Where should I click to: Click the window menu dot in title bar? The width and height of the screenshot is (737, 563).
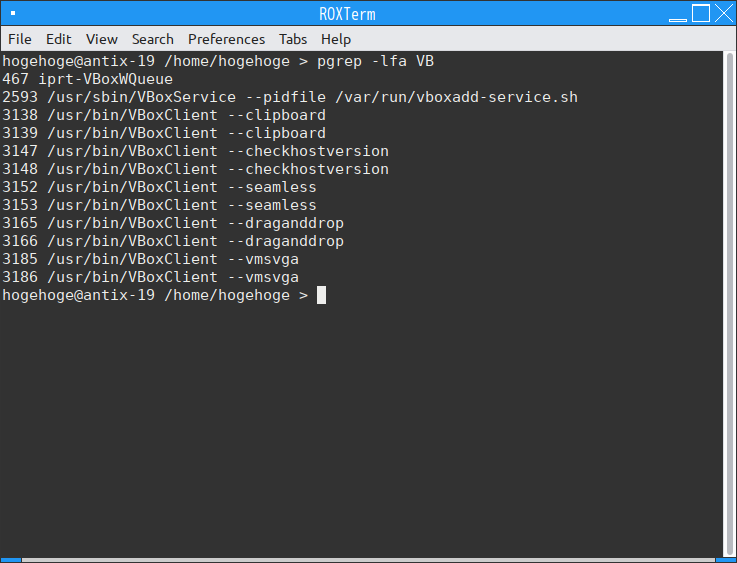point(13,13)
